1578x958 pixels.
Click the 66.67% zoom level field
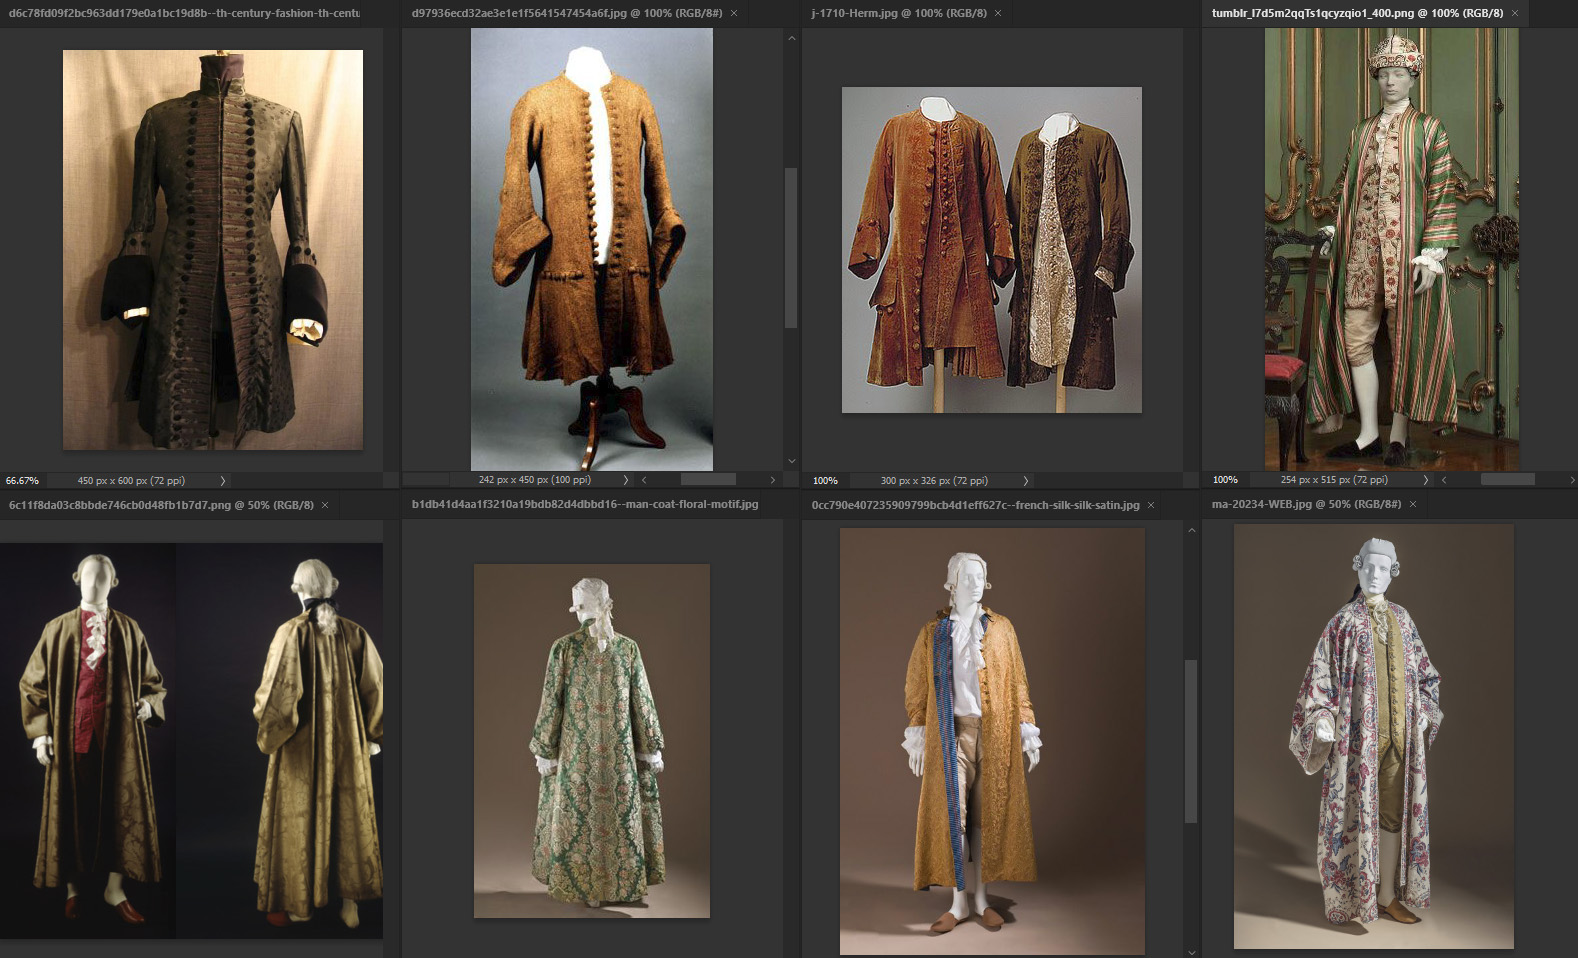tap(23, 481)
